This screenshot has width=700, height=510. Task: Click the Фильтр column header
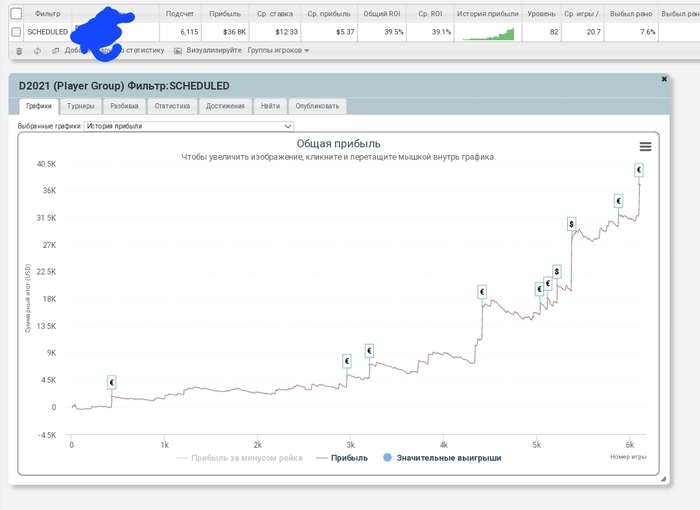point(48,14)
